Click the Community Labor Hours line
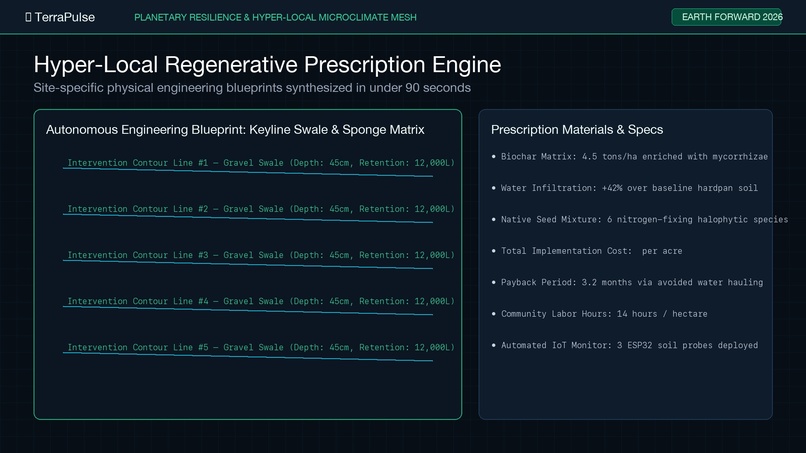Viewport: 806px width, 453px height. (599, 314)
